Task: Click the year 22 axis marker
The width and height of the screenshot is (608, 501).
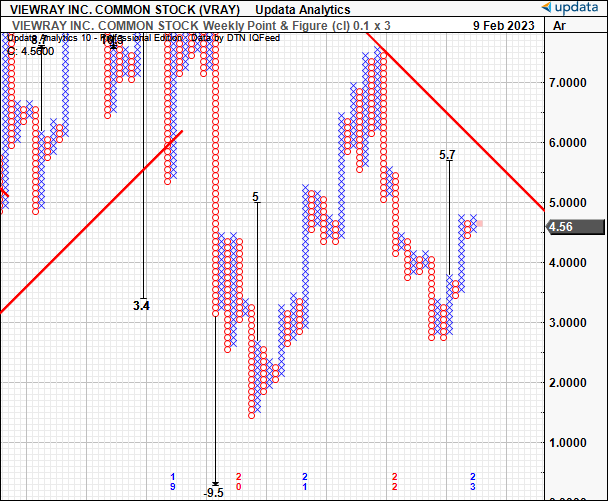Action: 395,481
